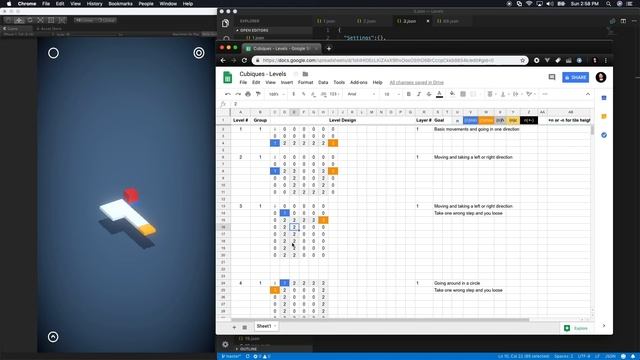Open the Sheets File menu

click(x=243, y=82)
